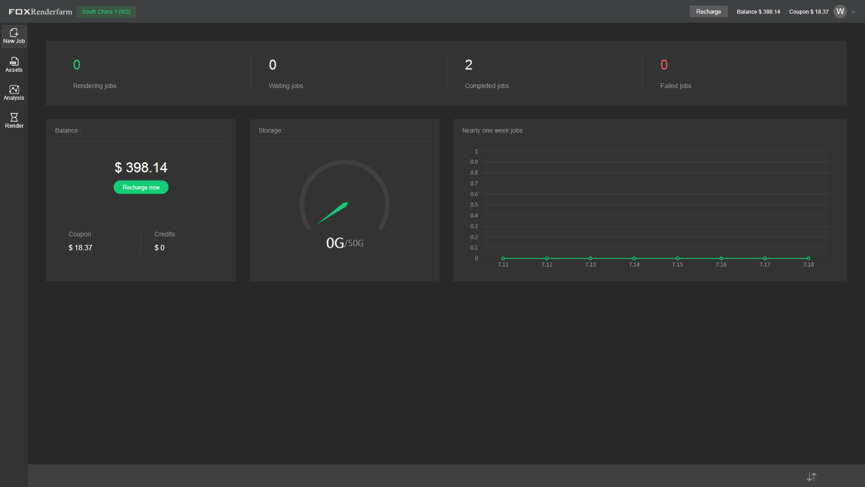This screenshot has width=865, height=487.
Task: Click the Nearly one week jobs title
Action: (492, 131)
